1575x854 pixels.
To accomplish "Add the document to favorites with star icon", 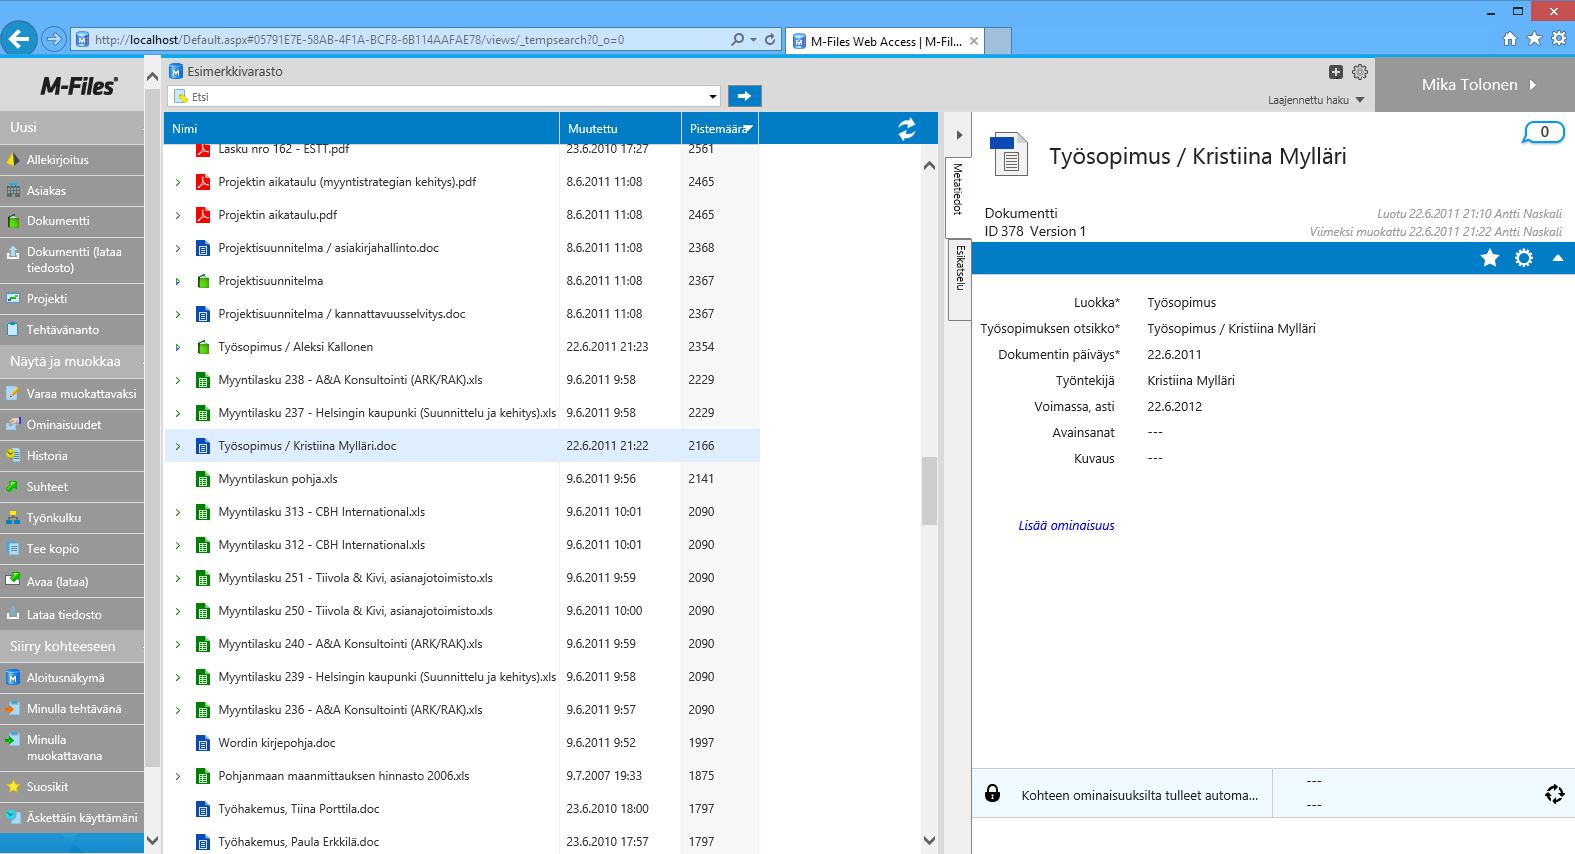I will (1489, 258).
